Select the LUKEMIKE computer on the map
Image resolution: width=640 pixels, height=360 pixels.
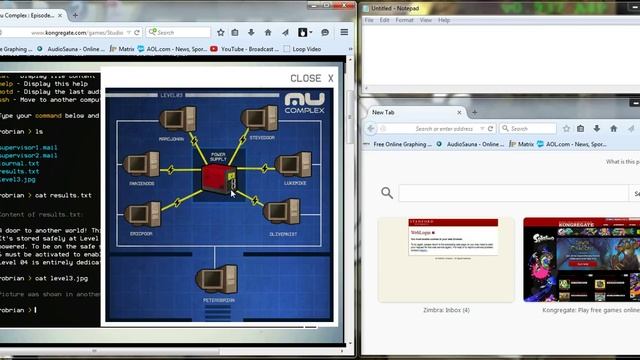click(x=294, y=165)
